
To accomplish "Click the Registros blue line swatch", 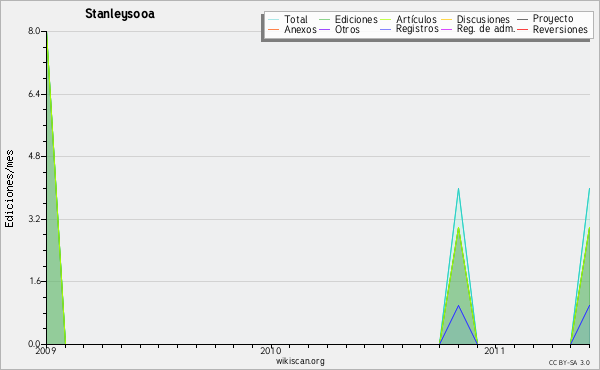I will point(385,29).
